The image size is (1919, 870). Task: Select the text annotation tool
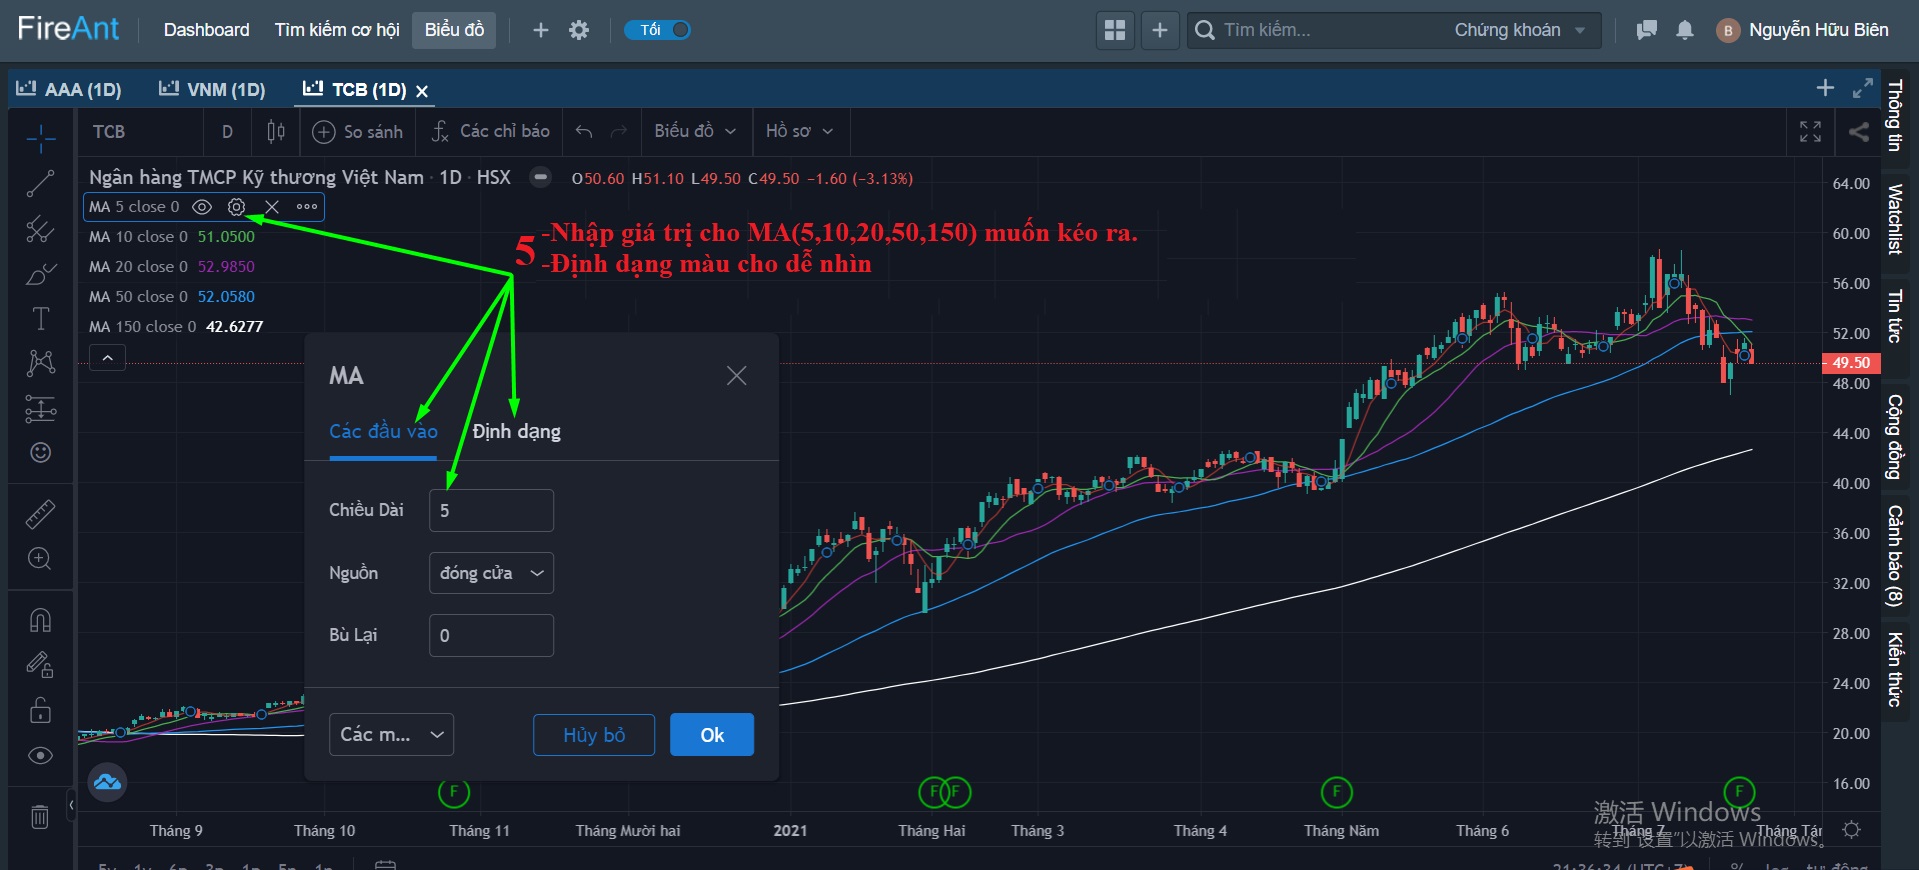point(40,319)
